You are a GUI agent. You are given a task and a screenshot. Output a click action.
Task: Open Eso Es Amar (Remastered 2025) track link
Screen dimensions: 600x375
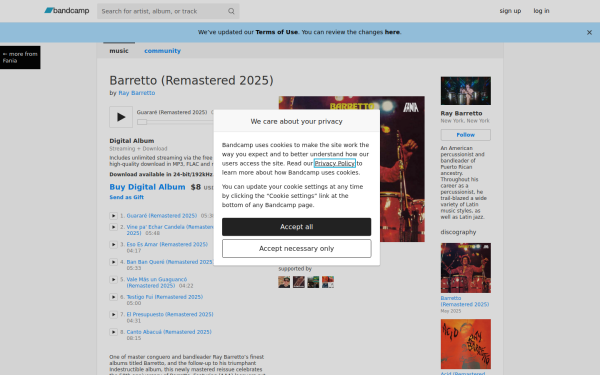(167, 245)
